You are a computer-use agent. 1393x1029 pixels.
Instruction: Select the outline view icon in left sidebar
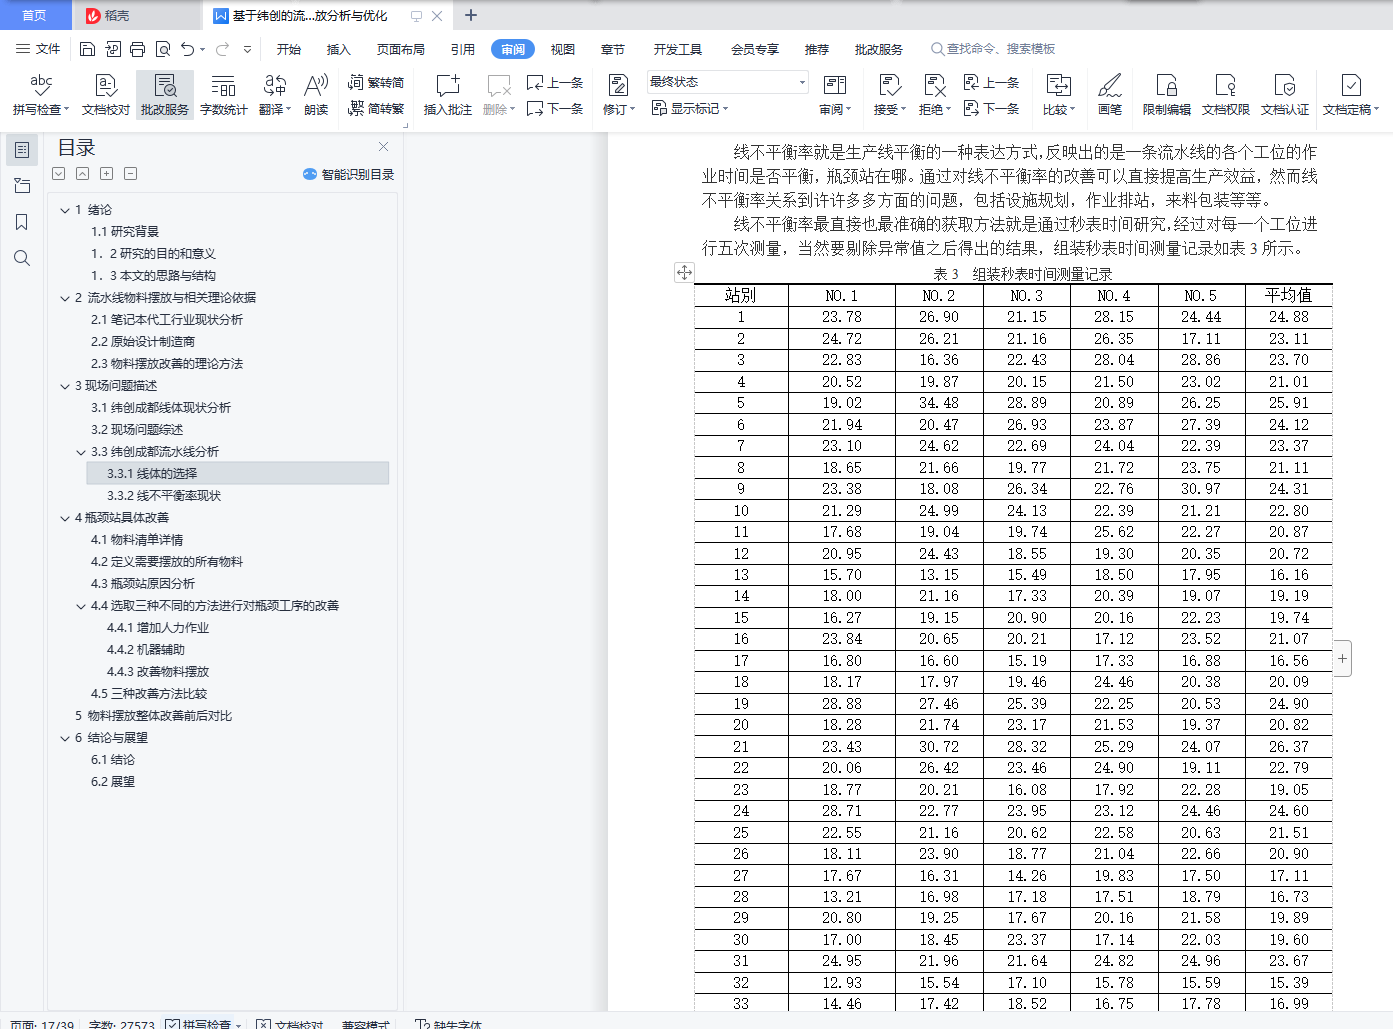[x=22, y=150]
